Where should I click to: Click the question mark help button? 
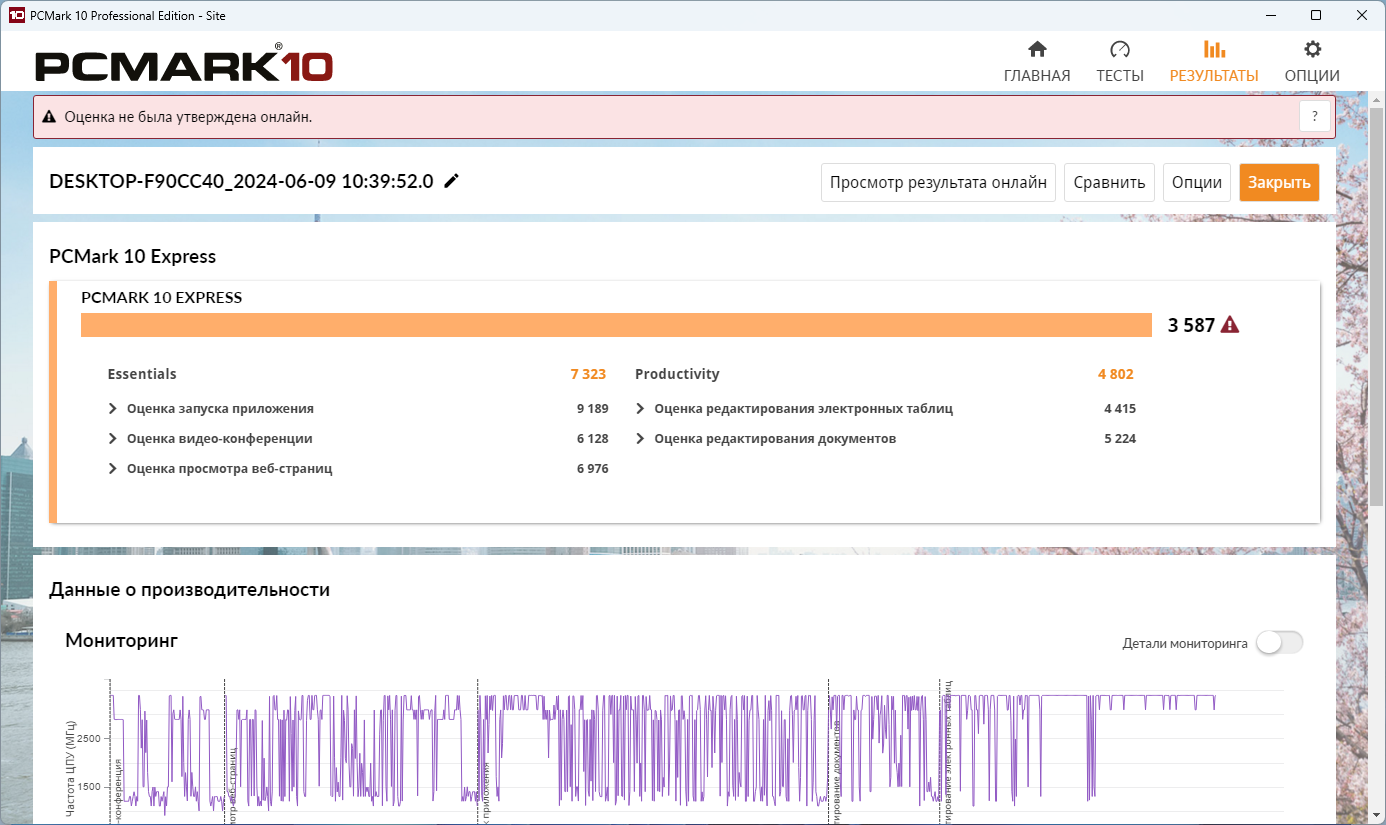(x=1315, y=116)
